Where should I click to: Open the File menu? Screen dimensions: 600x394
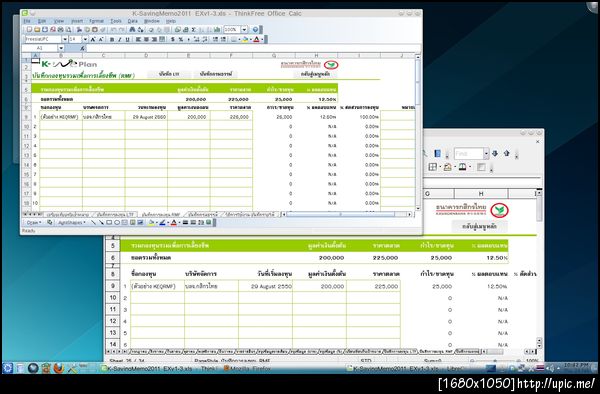[26, 21]
